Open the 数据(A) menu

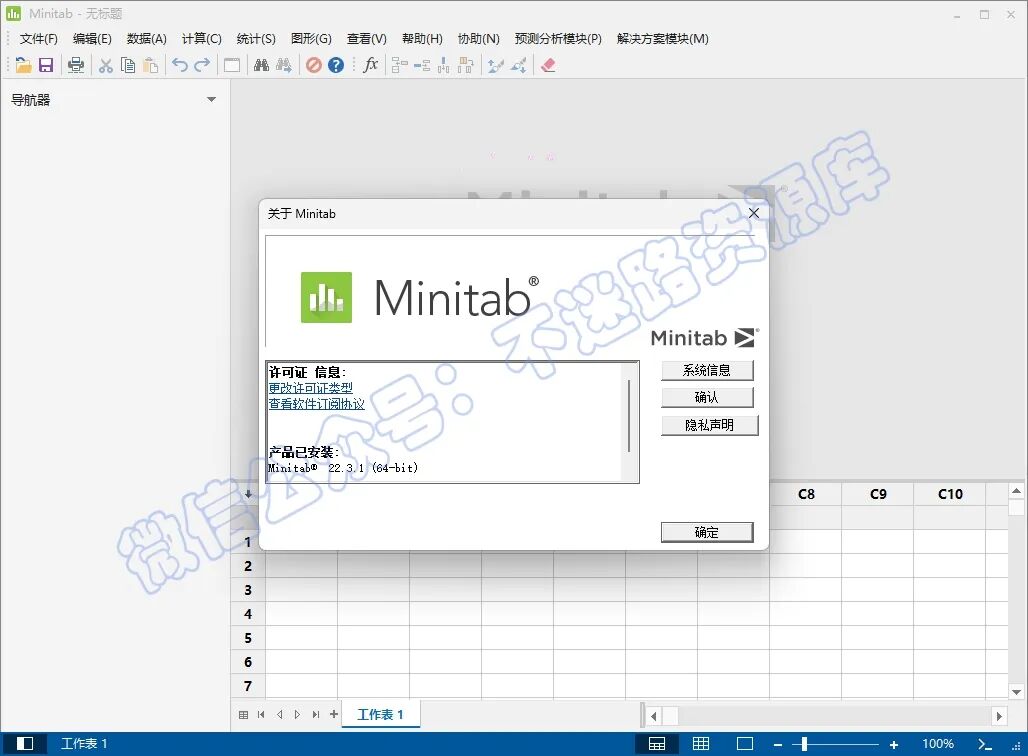click(x=147, y=39)
